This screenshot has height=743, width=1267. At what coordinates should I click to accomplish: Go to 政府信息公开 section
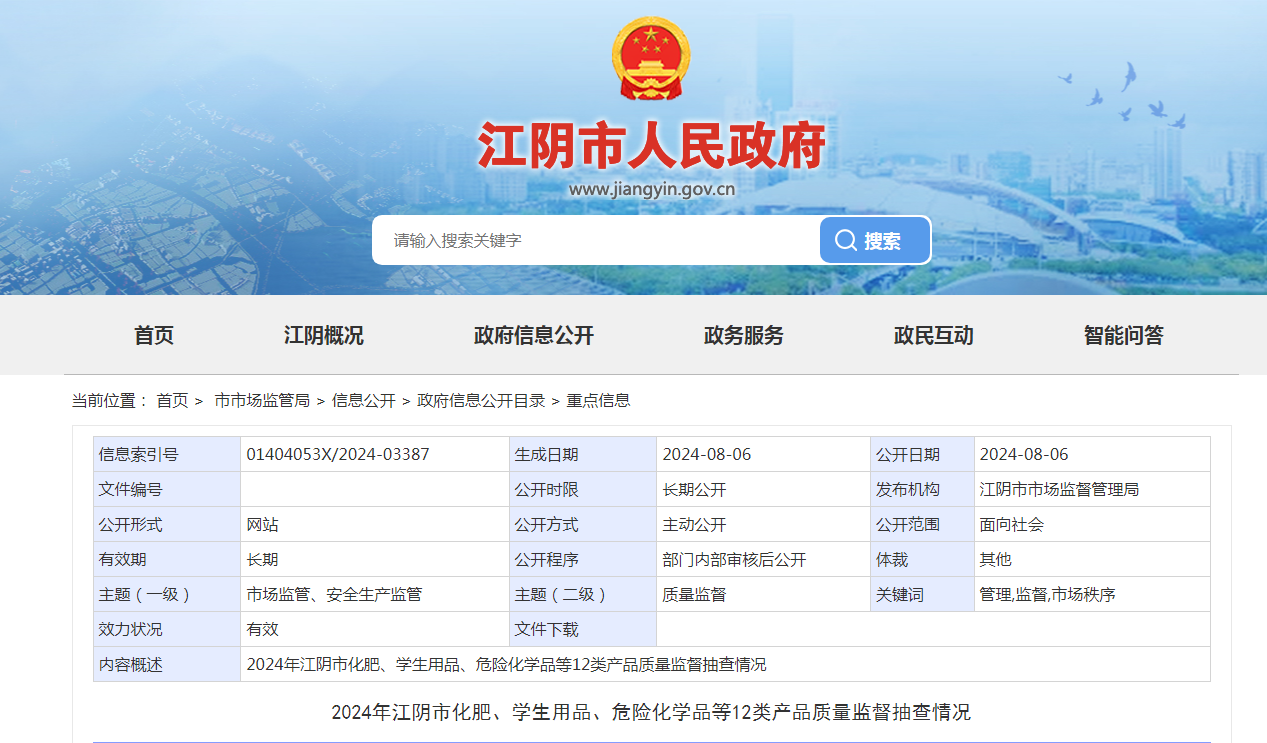533,336
